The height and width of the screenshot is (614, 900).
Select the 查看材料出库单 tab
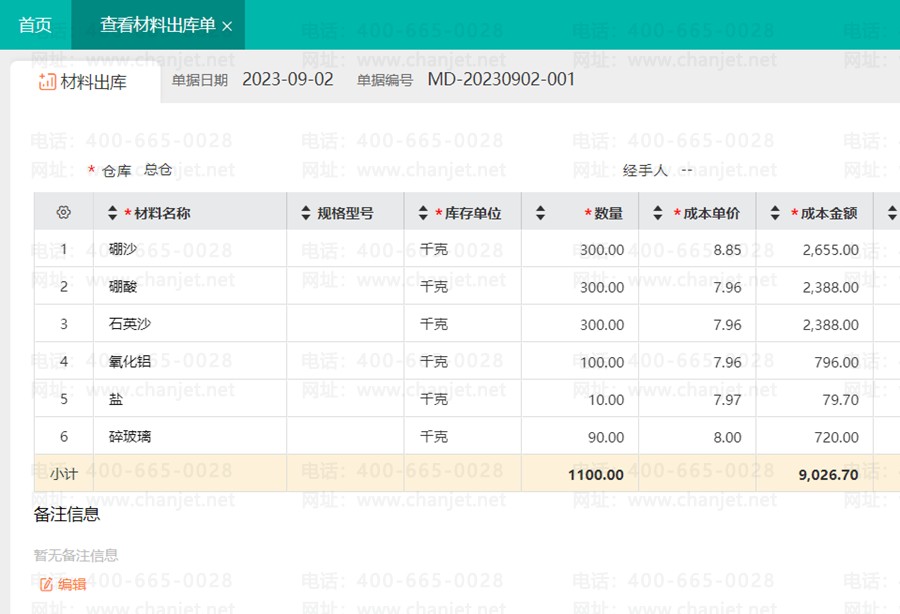(x=158, y=25)
